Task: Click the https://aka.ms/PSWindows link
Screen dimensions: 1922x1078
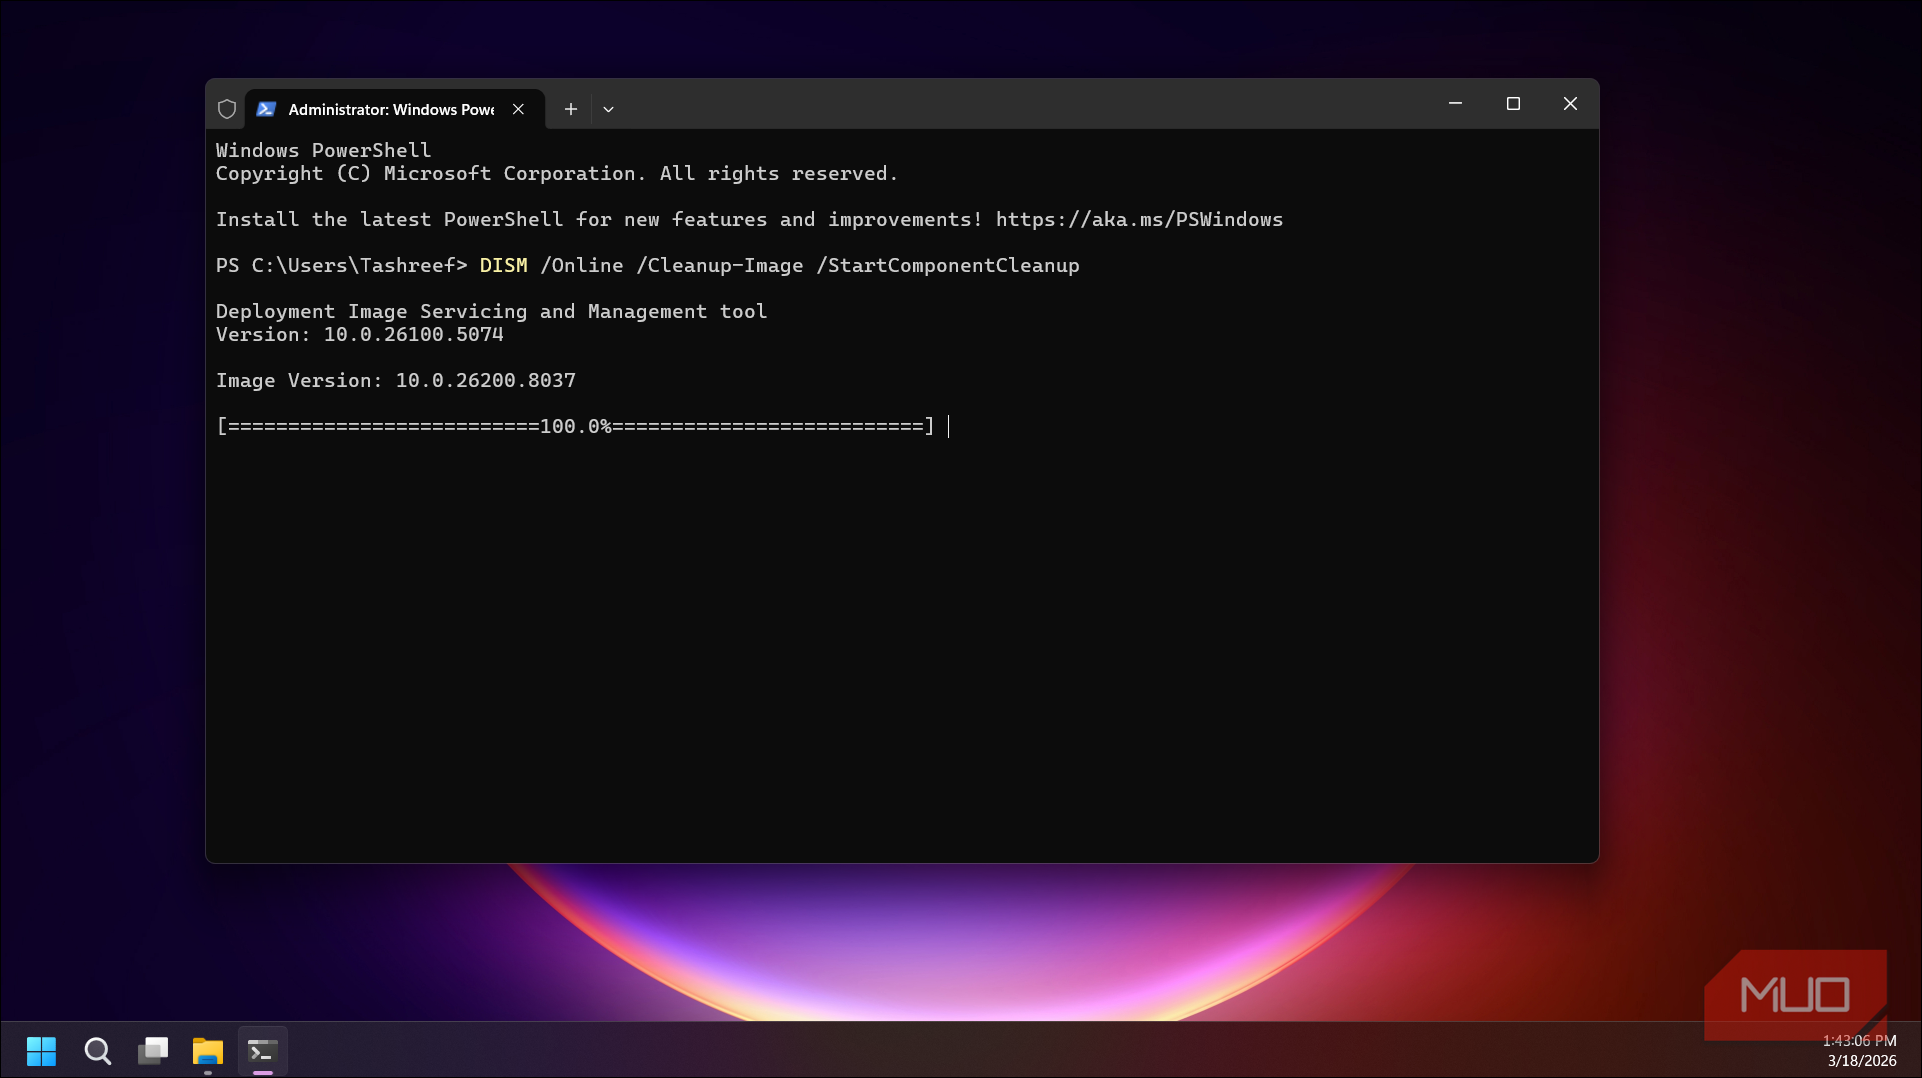Action: [x=1139, y=219]
